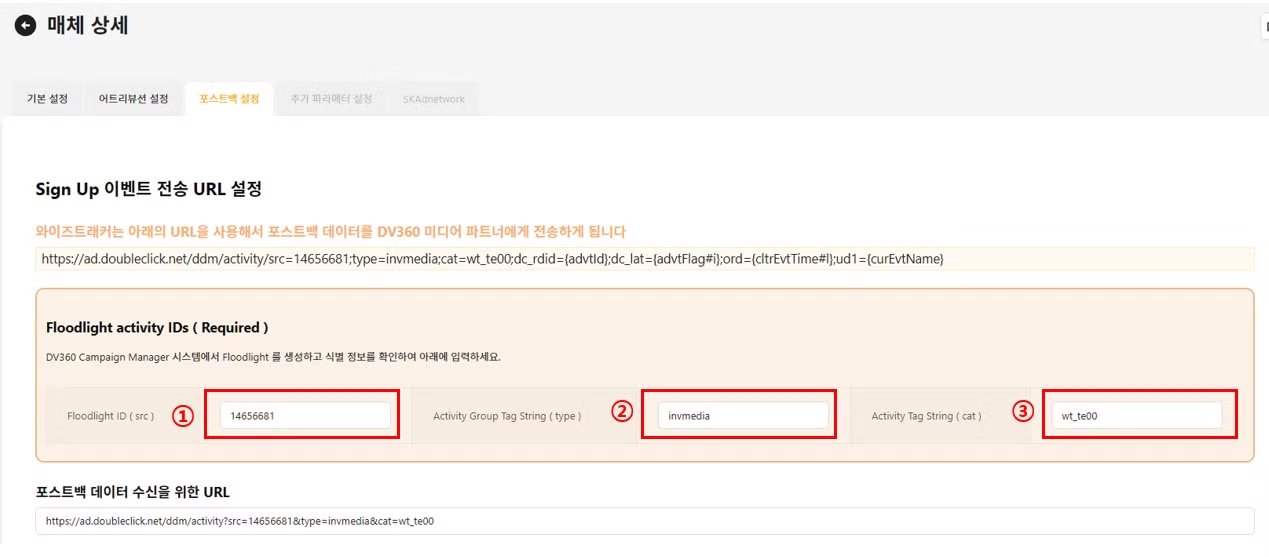Image resolution: width=1269 pixels, height=557 pixels.
Task: Switch to the 어트리뷰션 설정 tab
Action: point(133,99)
